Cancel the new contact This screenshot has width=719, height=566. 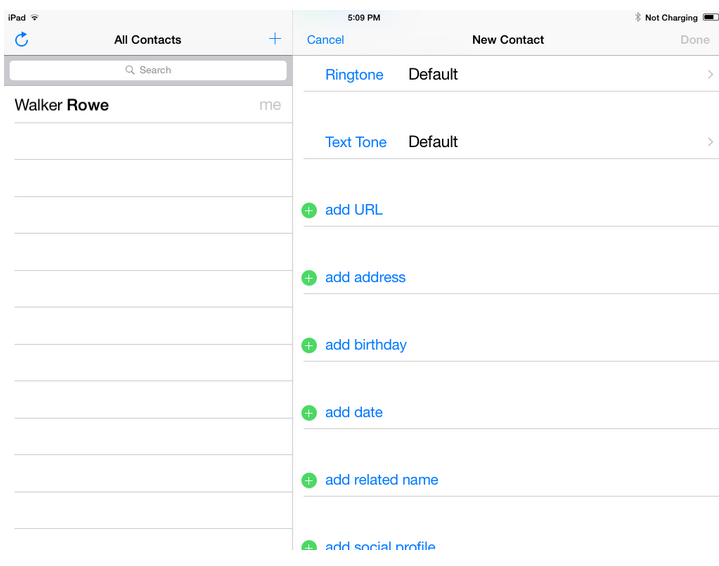click(326, 40)
